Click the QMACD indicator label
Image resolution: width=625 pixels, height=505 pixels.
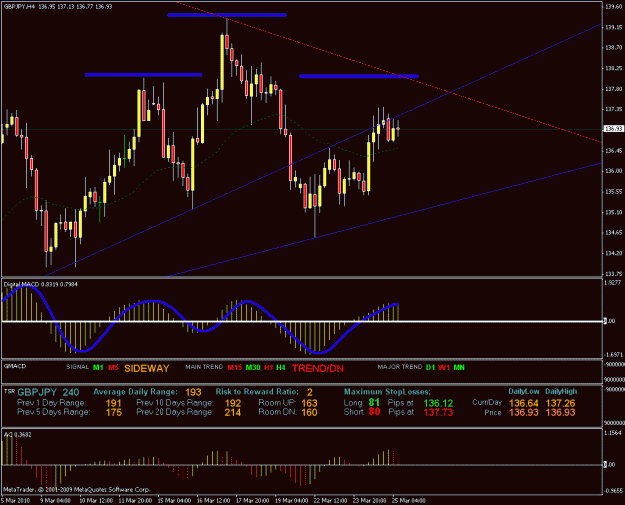15,366
